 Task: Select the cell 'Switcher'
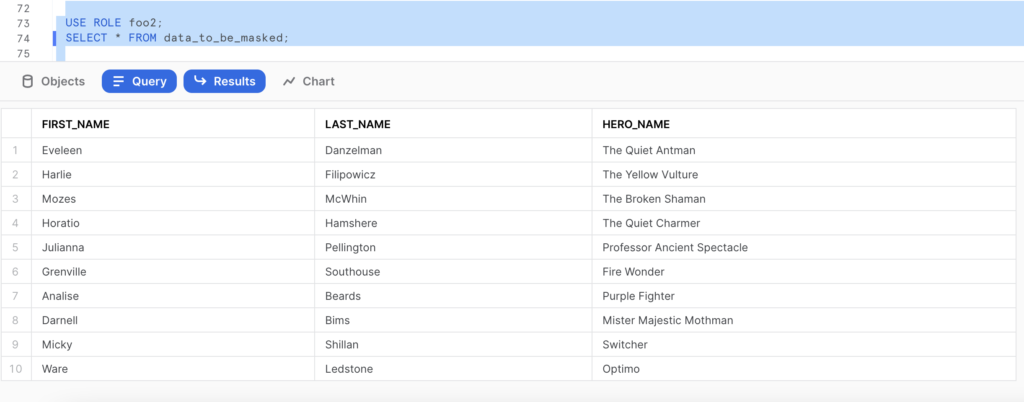pyautogui.click(x=804, y=345)
